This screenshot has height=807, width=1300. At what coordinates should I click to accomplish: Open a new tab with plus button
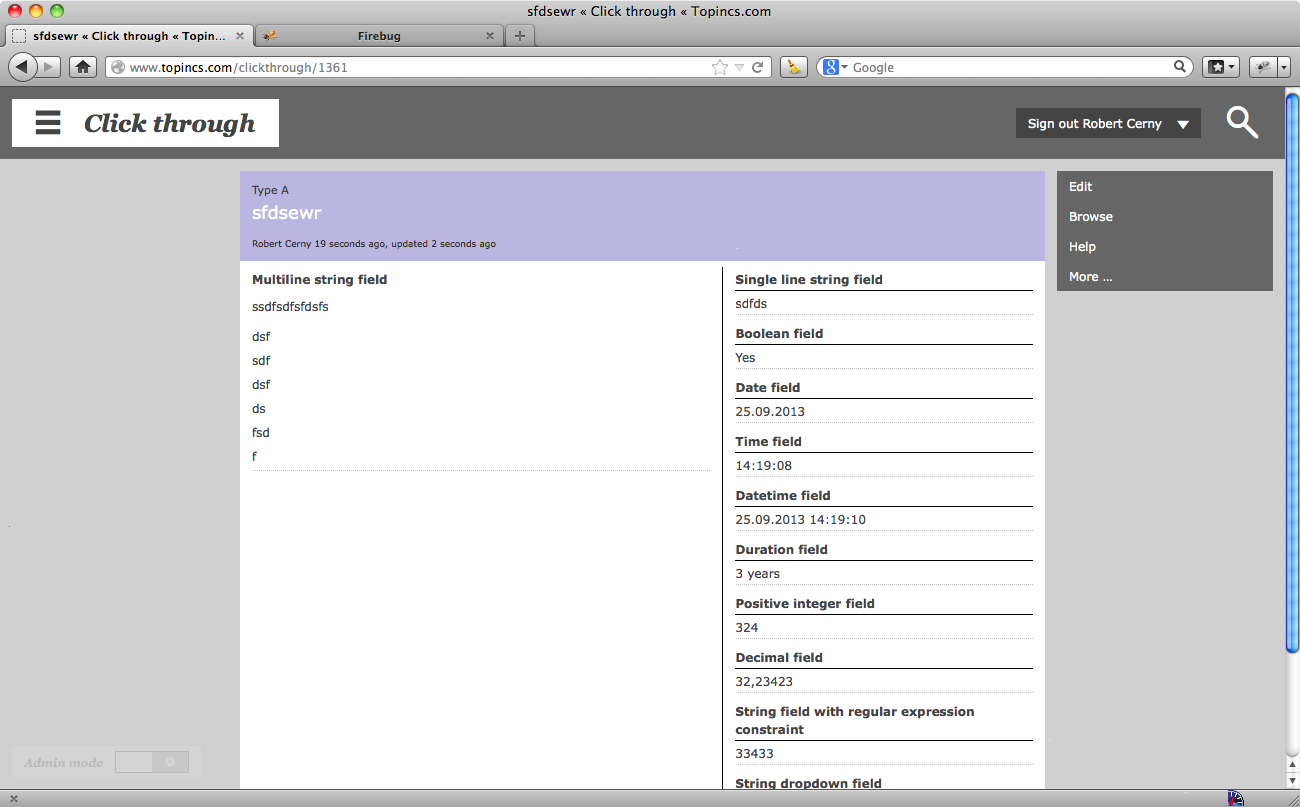tap(519, 36)
